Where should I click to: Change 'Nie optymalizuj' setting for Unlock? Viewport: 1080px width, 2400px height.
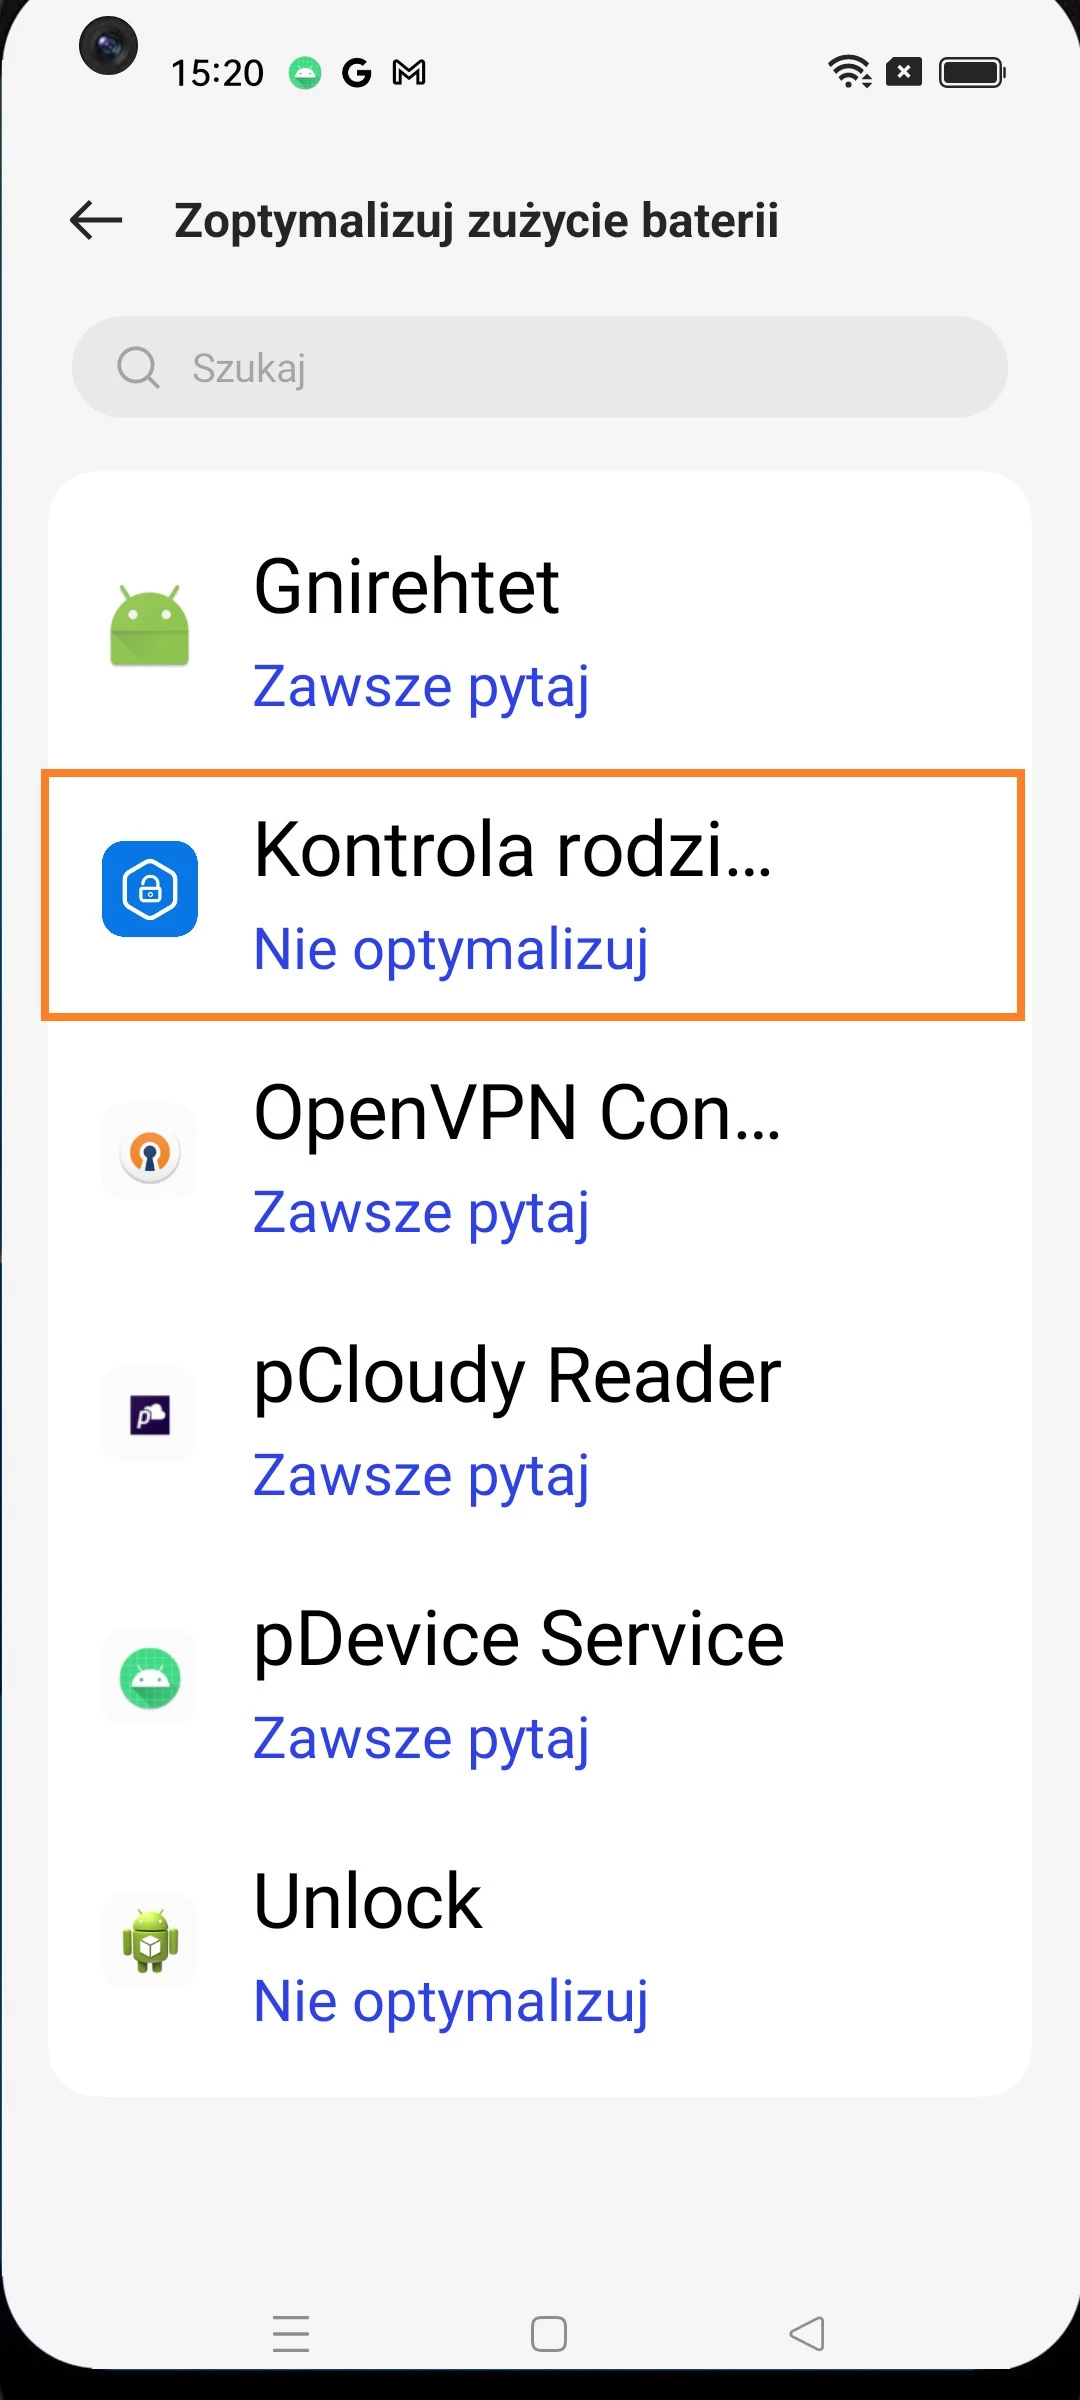[451, 2002]
